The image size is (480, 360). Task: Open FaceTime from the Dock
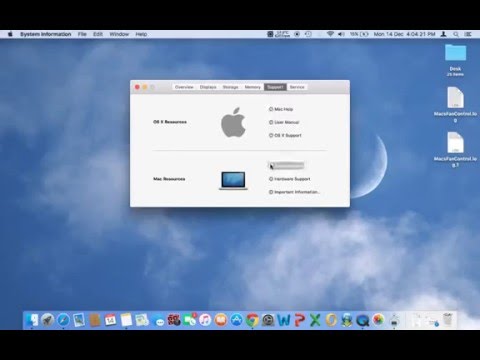click(x=190, y=320)
